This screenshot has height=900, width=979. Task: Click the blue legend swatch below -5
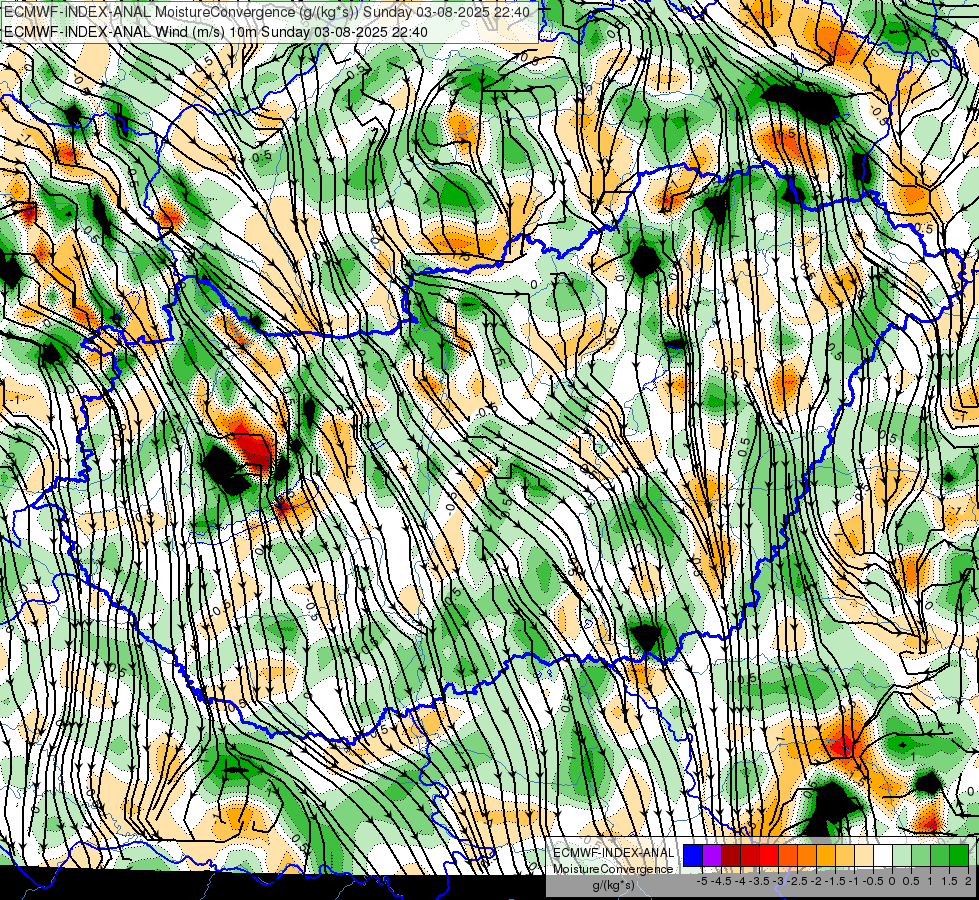[x=693, y=856]
